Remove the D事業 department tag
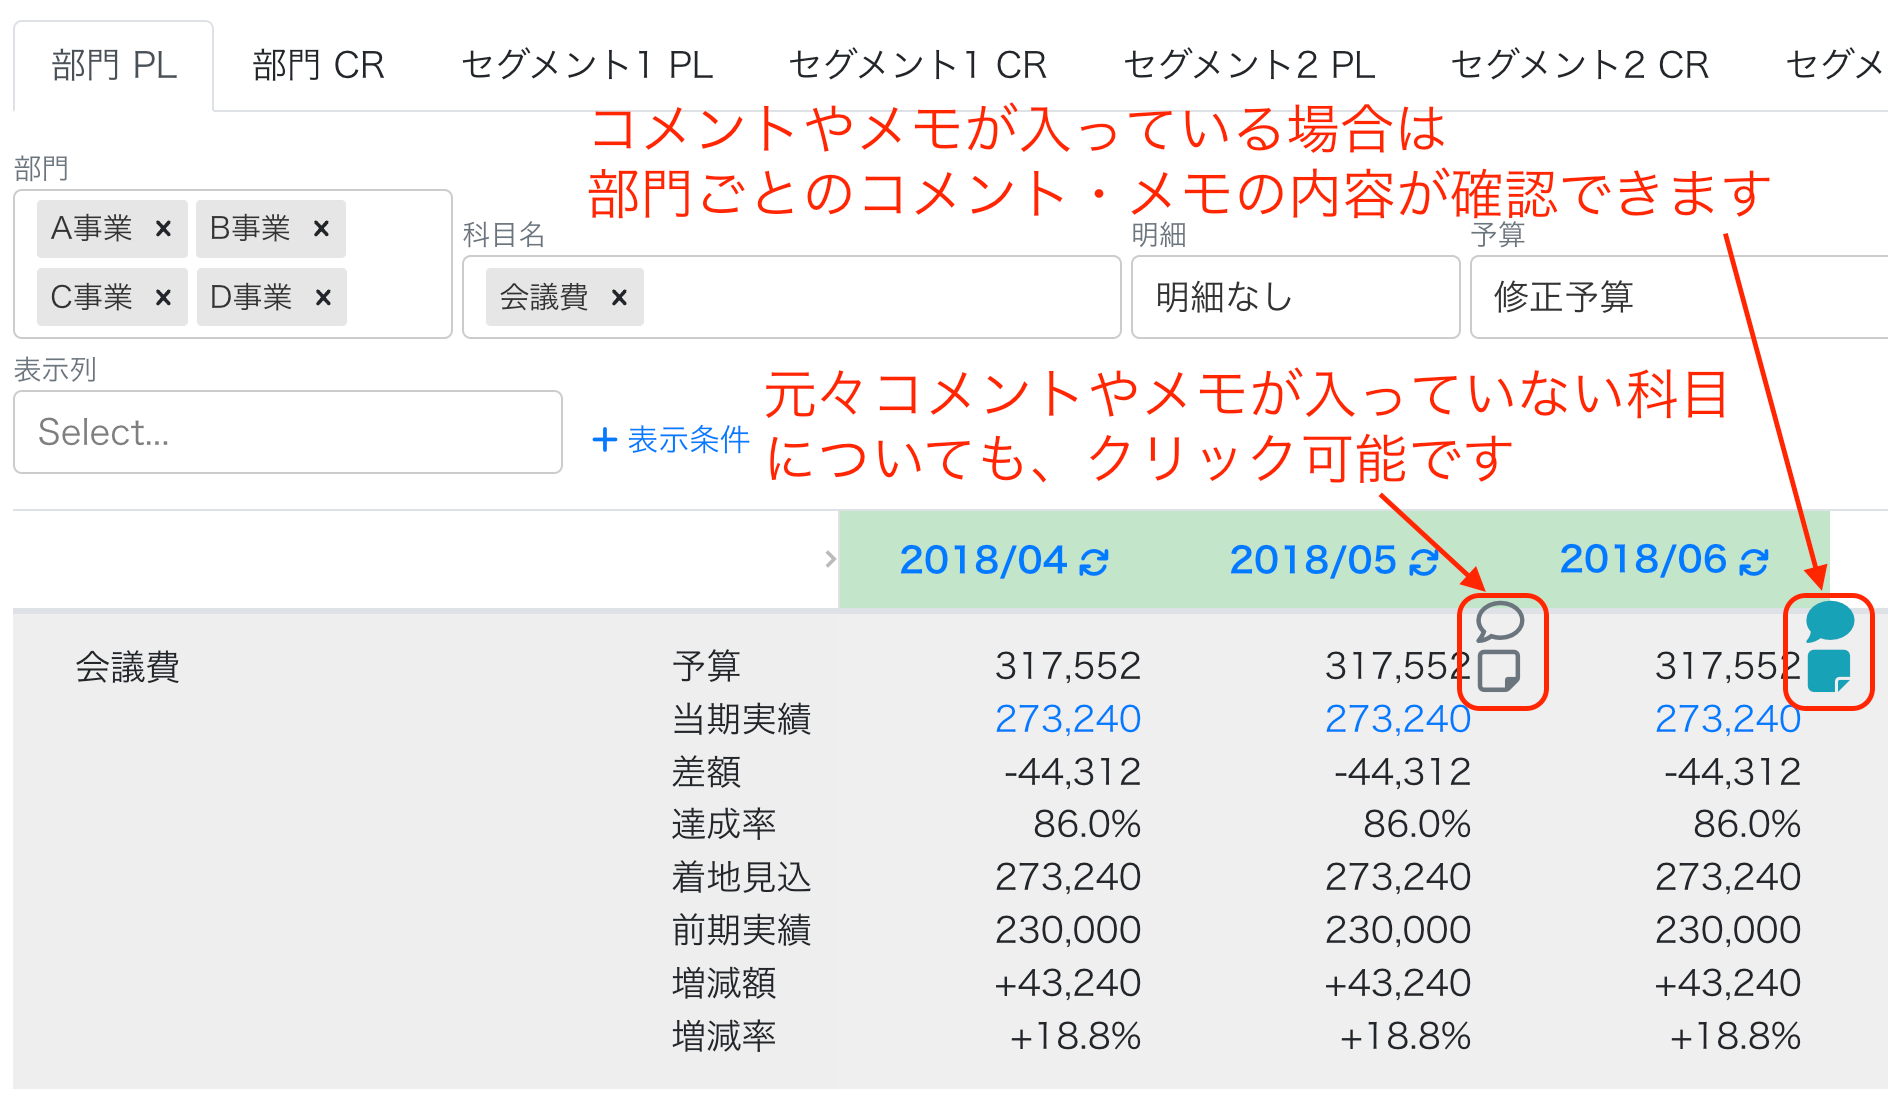 click(323, 297)
